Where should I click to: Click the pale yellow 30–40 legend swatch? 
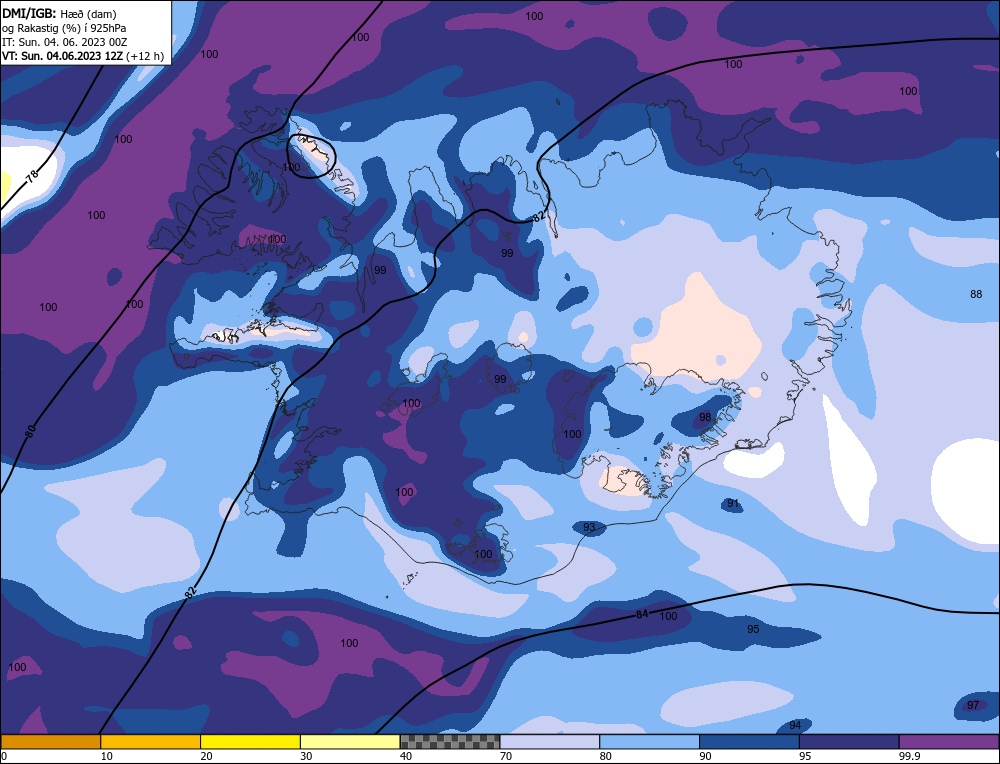[x=350, y=742]
